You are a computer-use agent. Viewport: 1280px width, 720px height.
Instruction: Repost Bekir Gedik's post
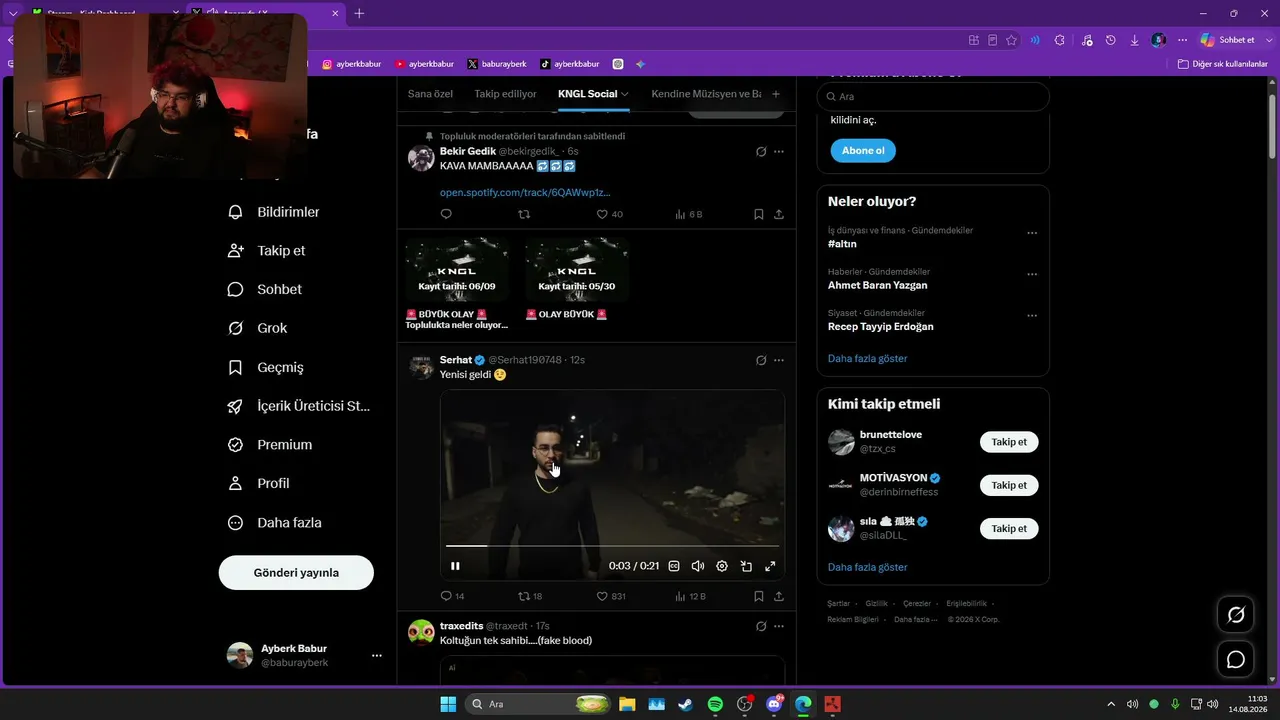coord(524,214)
